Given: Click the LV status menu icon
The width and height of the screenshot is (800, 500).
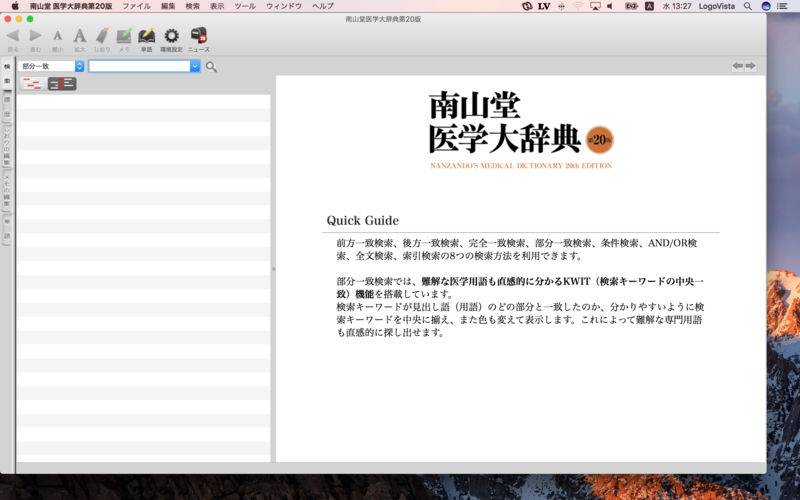Looking at the screenshot, I should (544, 6).
